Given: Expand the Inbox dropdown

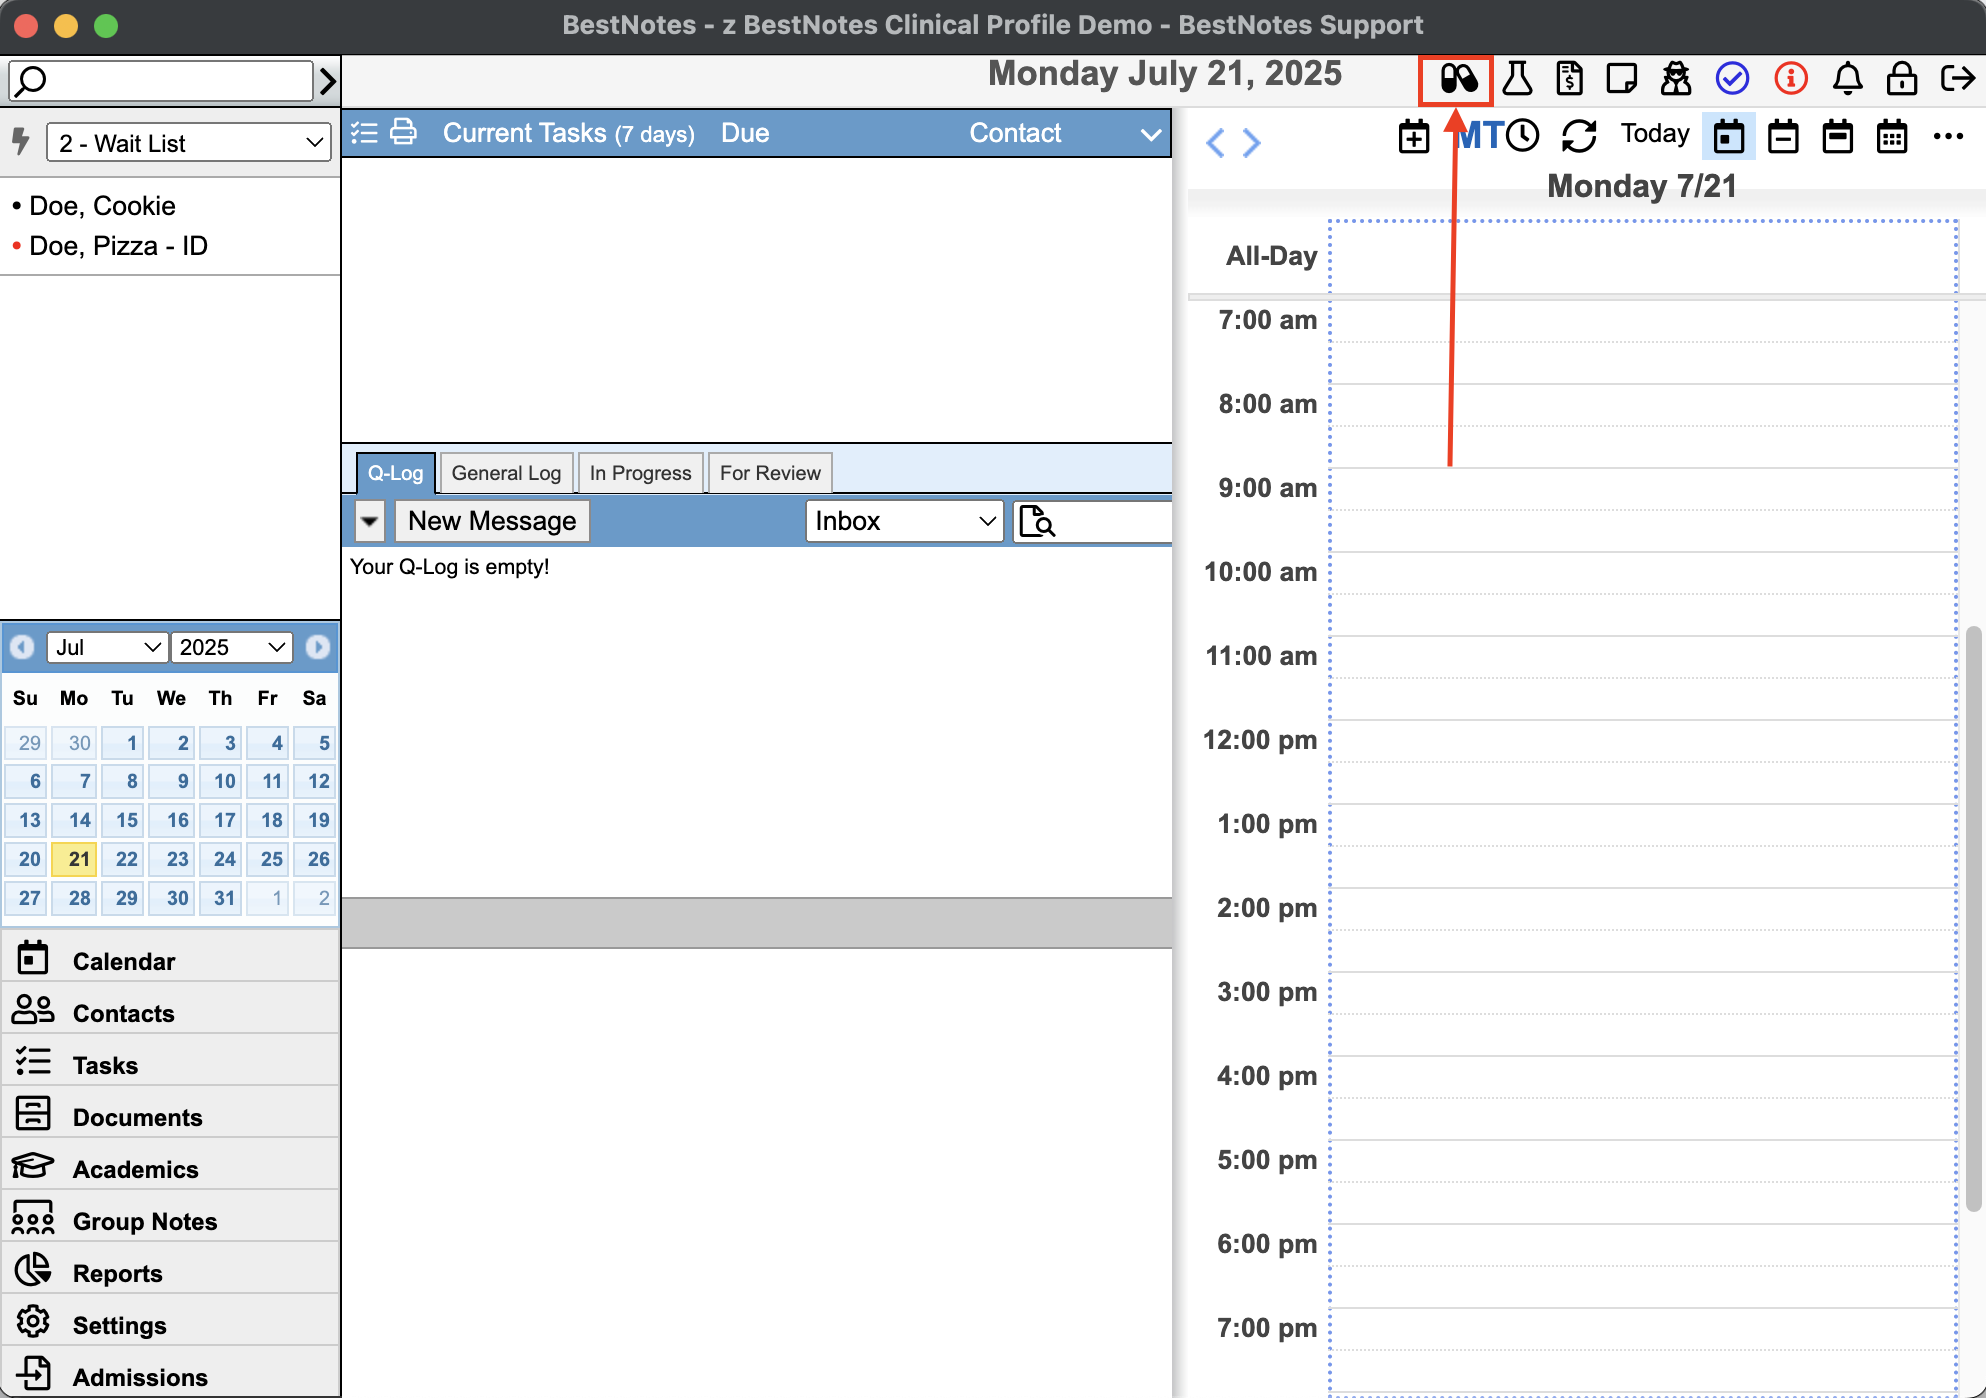Looking at the screenshot, I should (x=904, y=521).
